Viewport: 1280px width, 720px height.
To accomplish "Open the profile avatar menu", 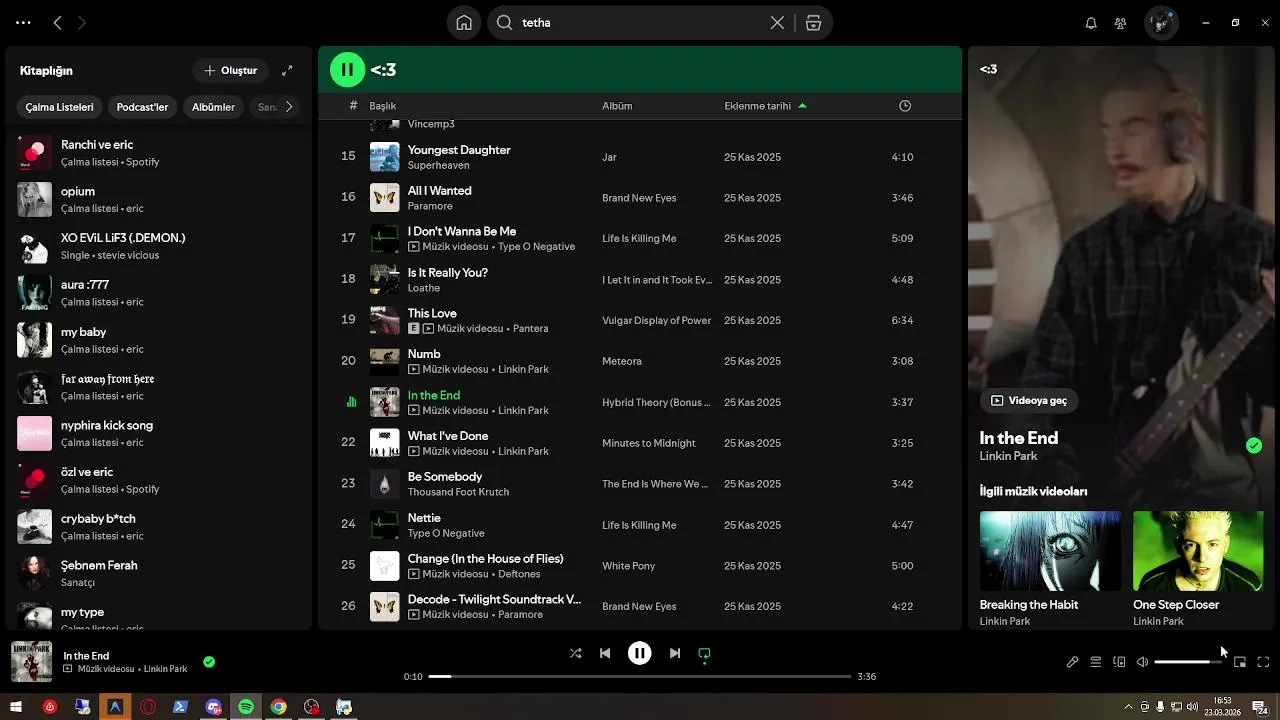I will click(x=1161, y=23).
